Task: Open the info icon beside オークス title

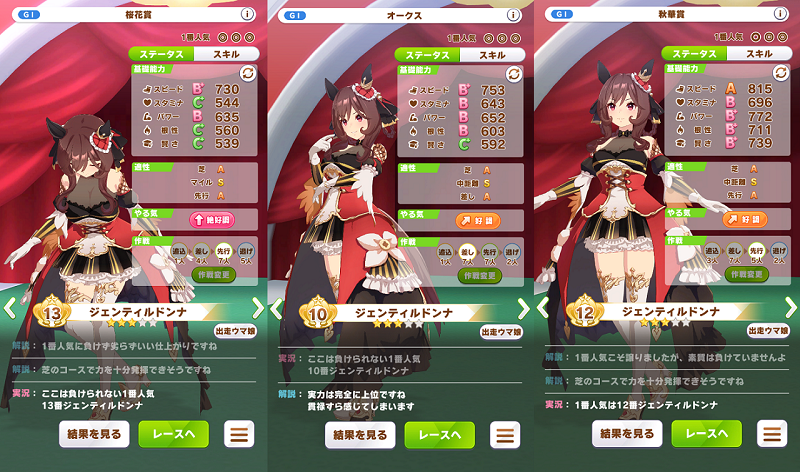Action: pyautogui.click(x=513, y=15)
